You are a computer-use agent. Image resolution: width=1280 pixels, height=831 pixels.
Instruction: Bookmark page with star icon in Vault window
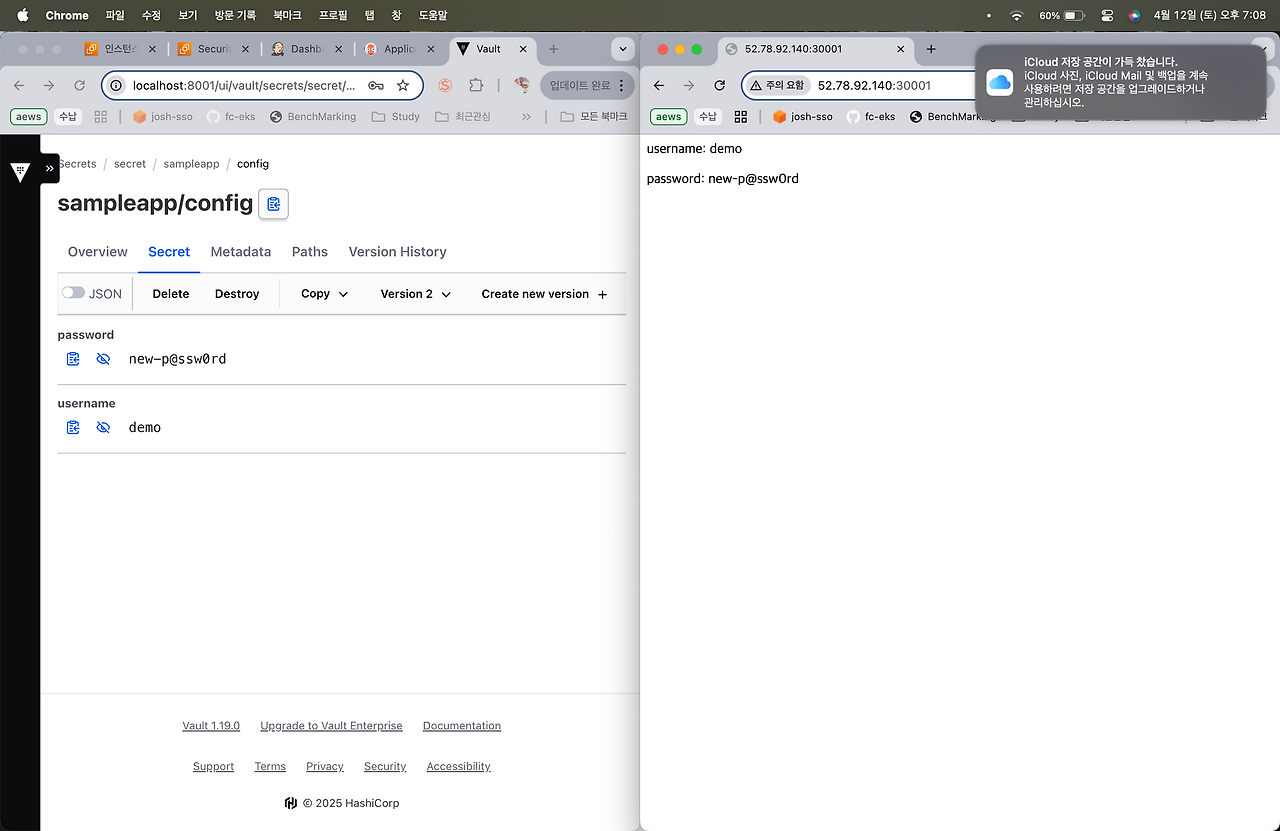tap(403, 86)
